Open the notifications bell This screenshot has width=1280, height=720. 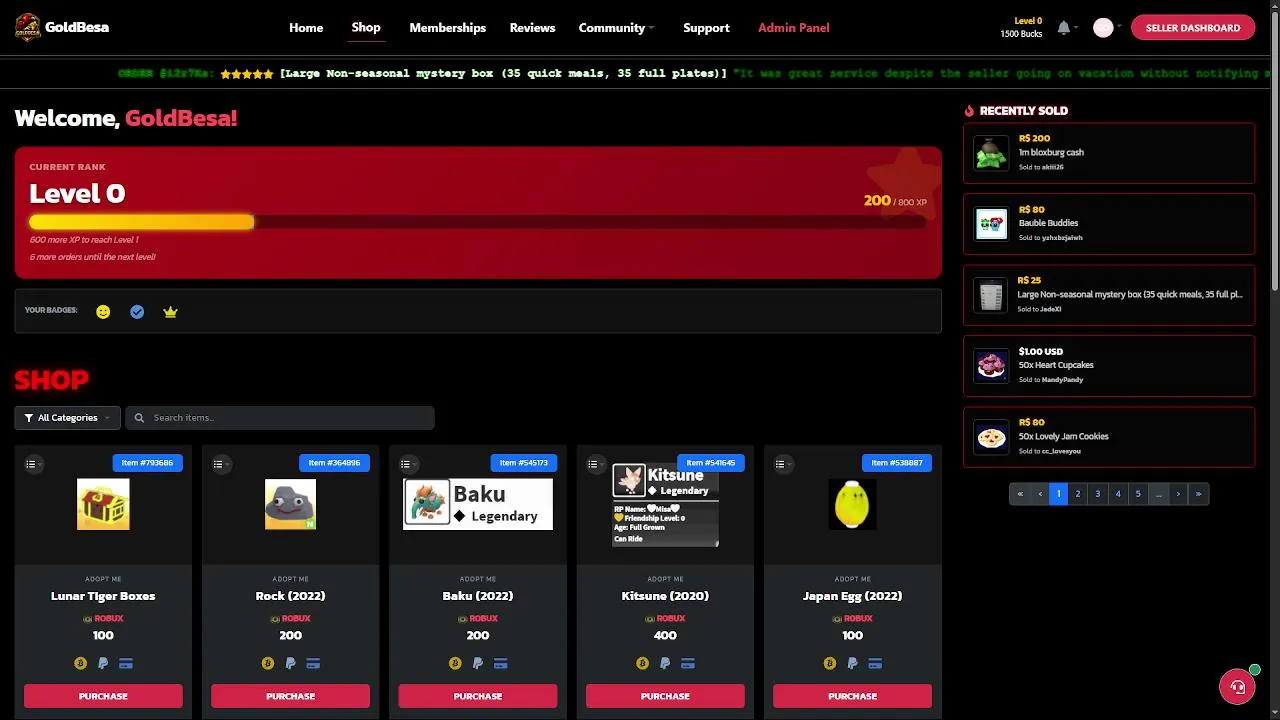point(1063,28)
